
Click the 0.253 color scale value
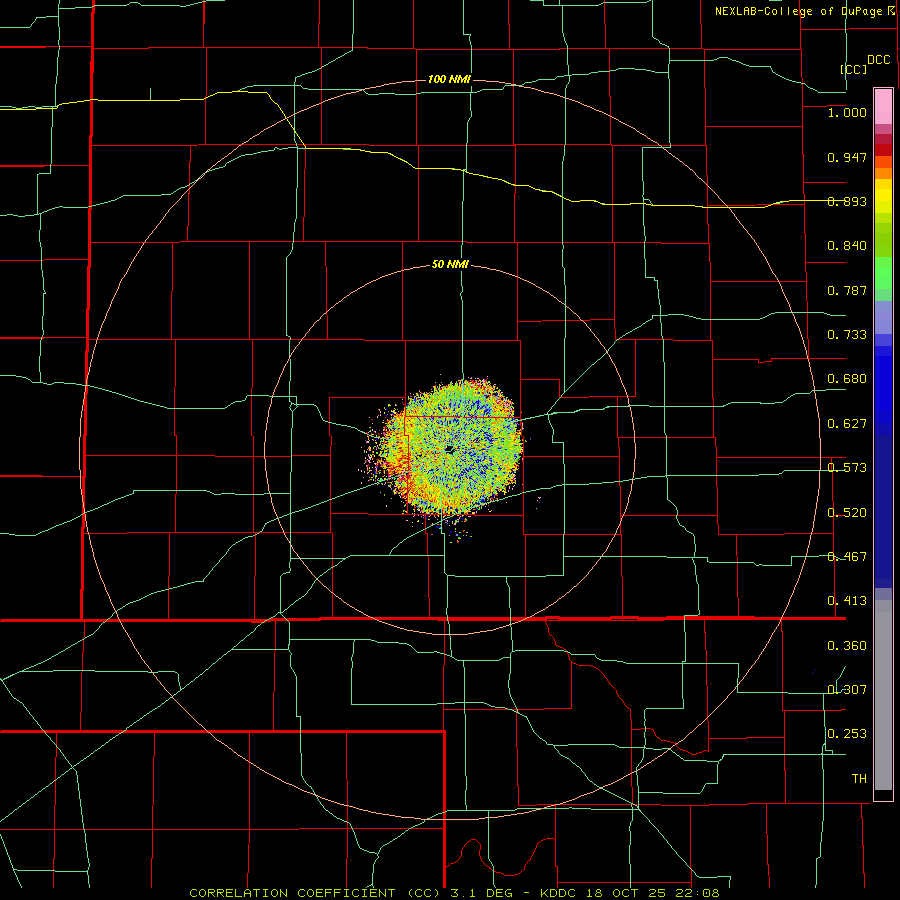click(847, 734)
